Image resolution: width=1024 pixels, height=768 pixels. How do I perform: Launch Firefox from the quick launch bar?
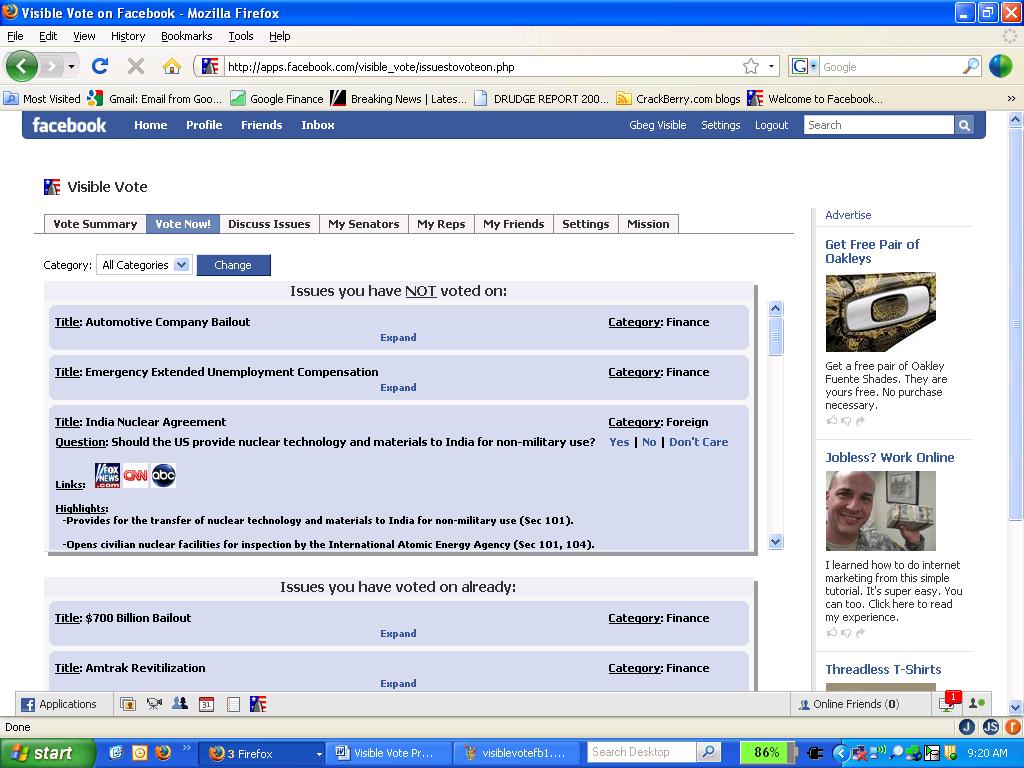(163, 752)
